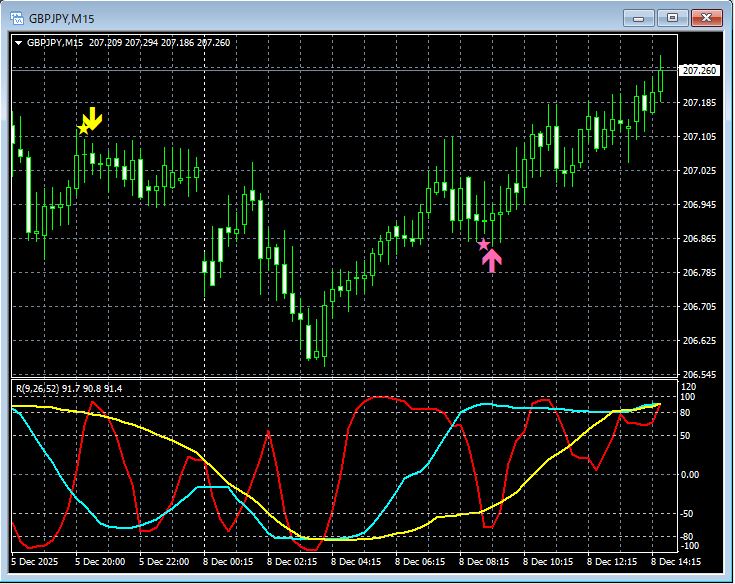Click the yellow star marker on chart
Screen dimensions: 735x584
[x=83, y=128]
